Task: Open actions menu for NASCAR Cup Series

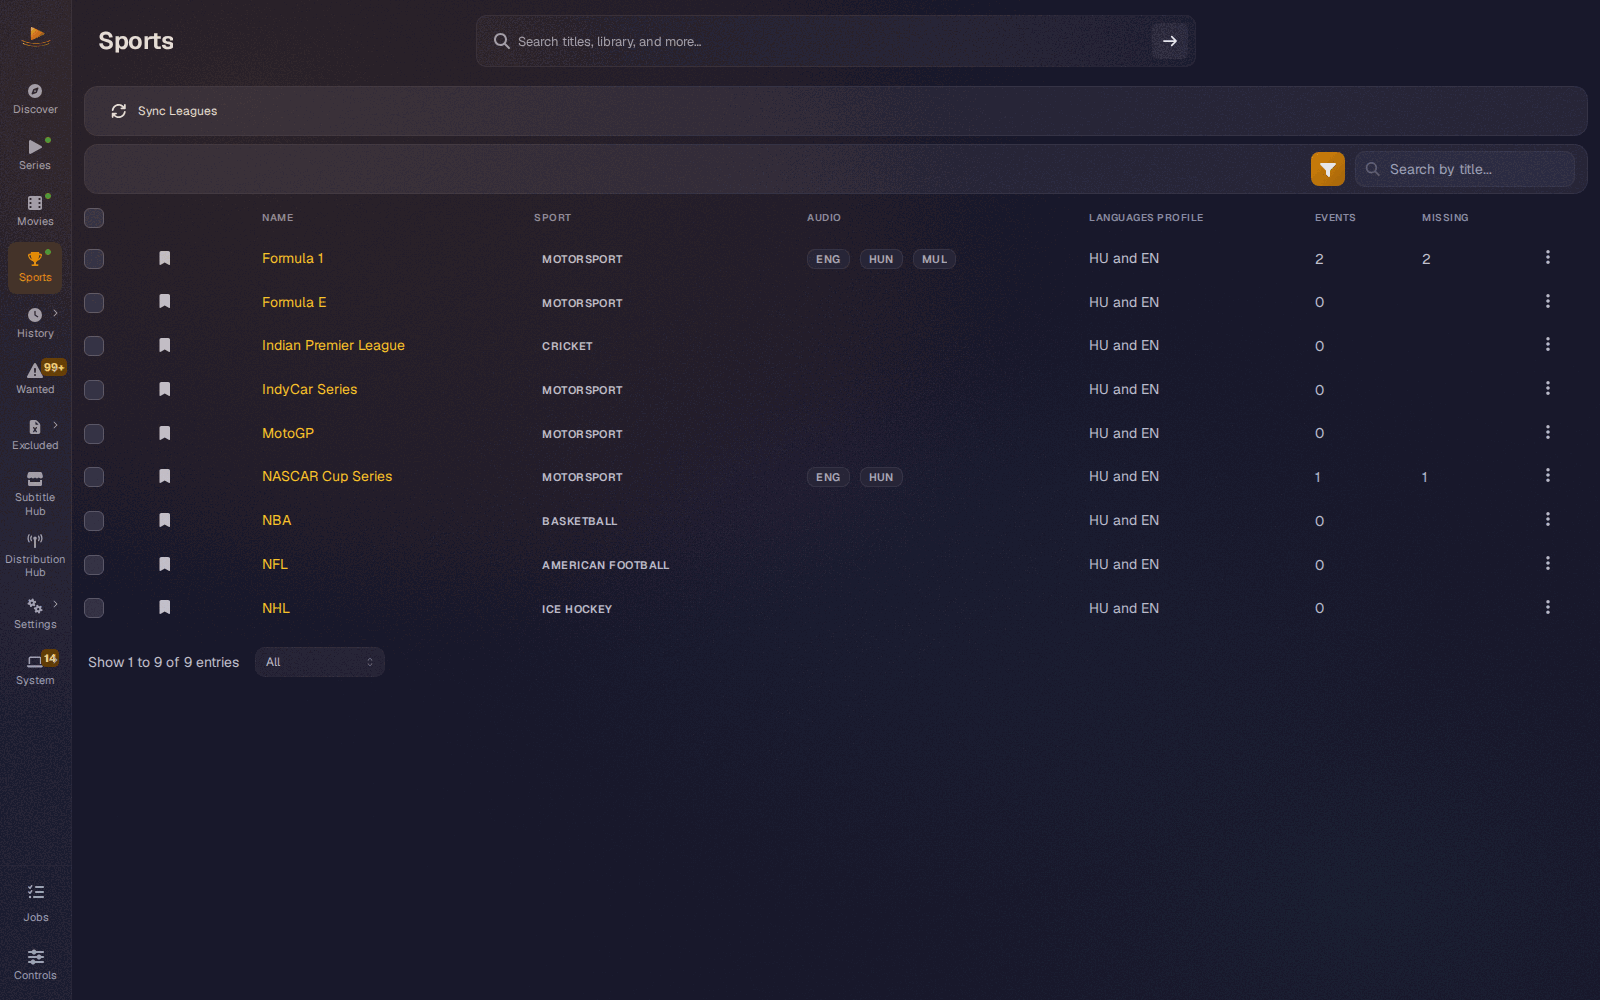Action: [x=1548, y=476]
